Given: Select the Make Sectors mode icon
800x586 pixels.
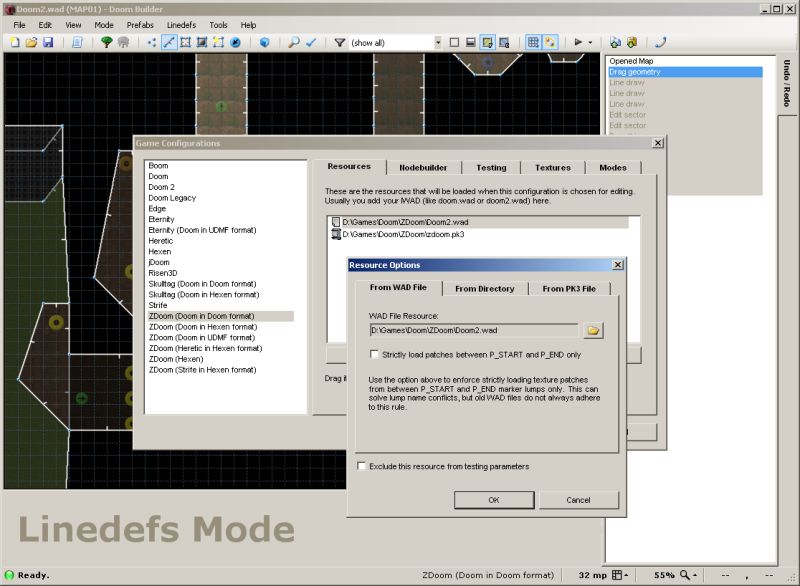Looking at the screenshot, I should point(218,43).
